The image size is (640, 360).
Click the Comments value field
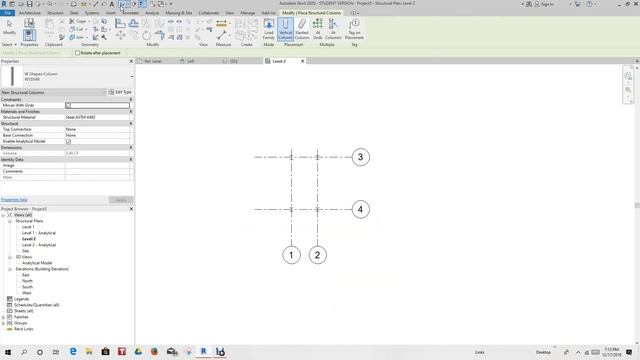[98, 171]
